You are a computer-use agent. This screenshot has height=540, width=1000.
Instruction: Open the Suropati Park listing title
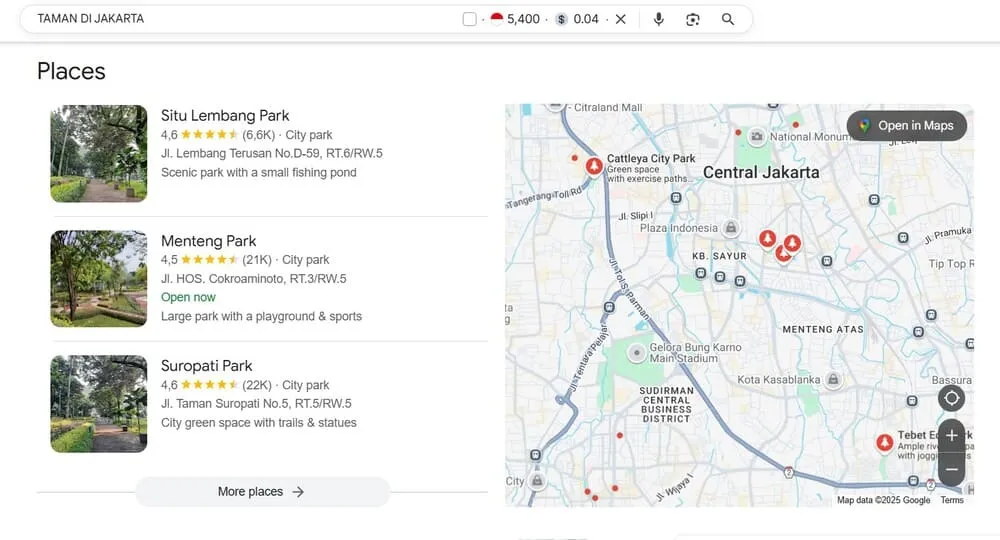[207, 366]
